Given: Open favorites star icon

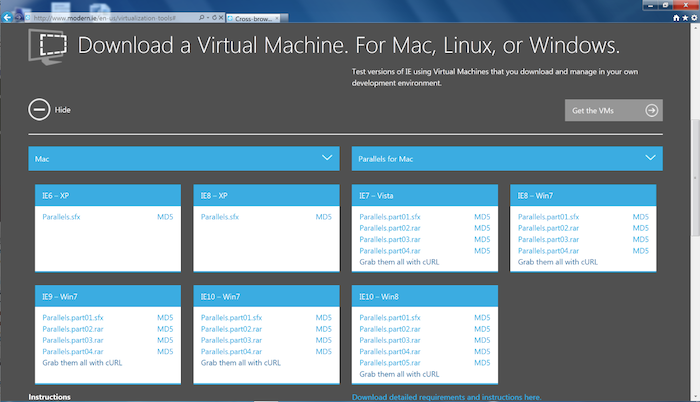Looking at the screenshot, I should (685, 18).
